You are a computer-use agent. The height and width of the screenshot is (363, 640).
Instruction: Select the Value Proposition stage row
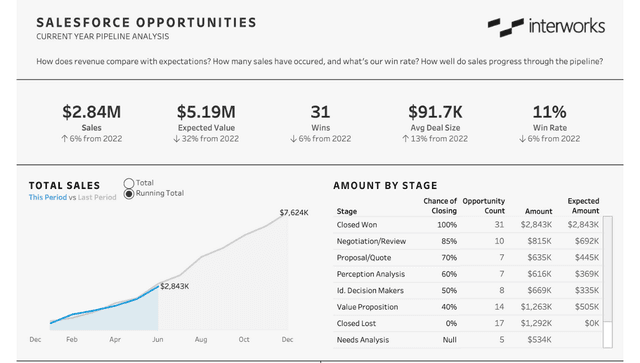click(468, 307)
